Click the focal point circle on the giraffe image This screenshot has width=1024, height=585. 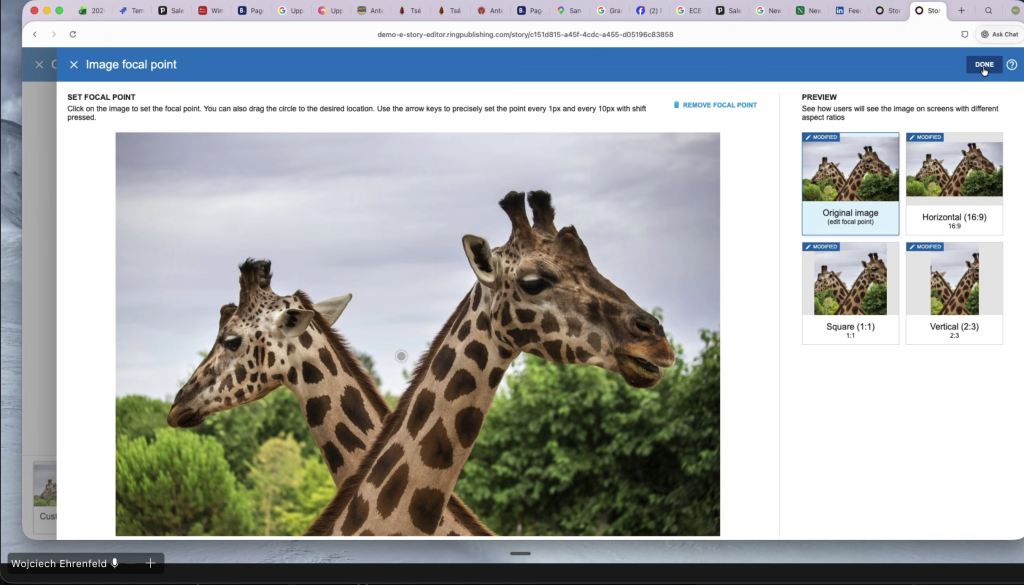(x=401, y=356)
